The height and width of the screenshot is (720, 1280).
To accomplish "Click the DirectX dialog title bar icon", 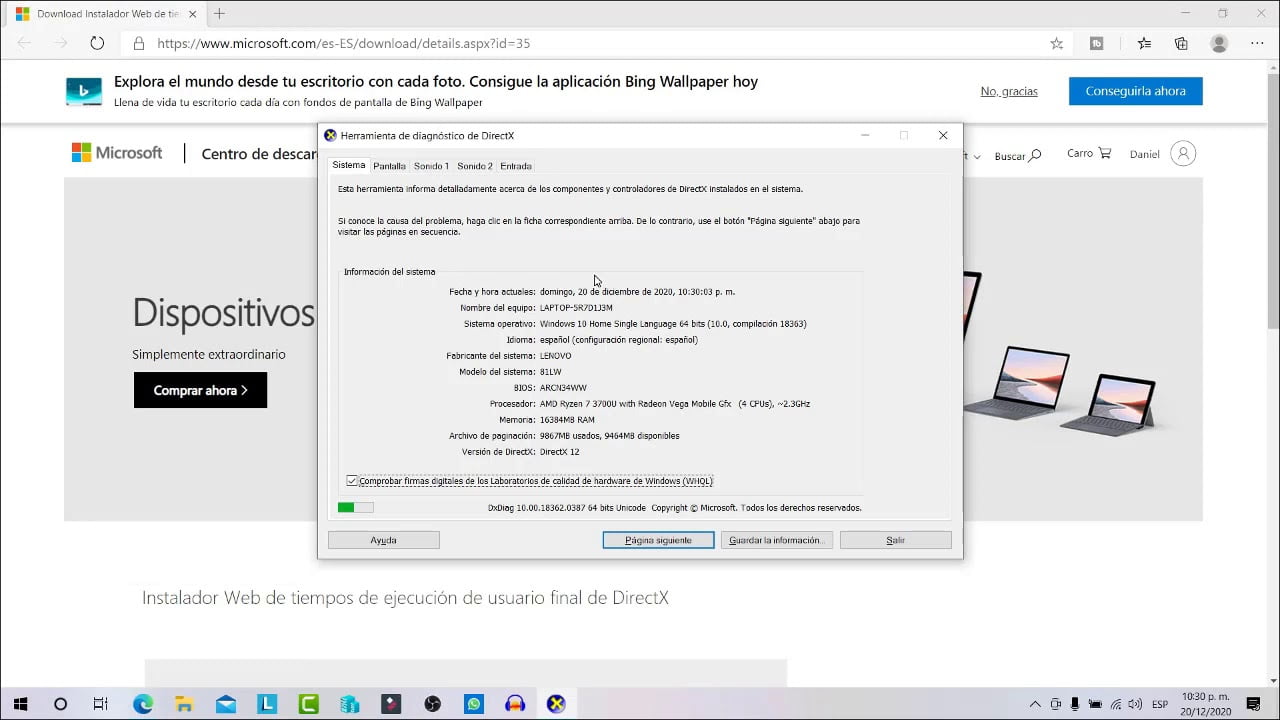I will point(331,135).
